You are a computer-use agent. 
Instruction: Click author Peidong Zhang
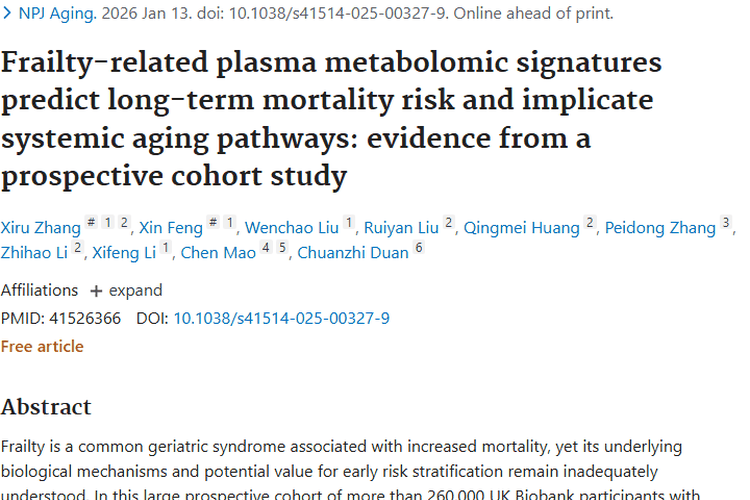(658, 227)
